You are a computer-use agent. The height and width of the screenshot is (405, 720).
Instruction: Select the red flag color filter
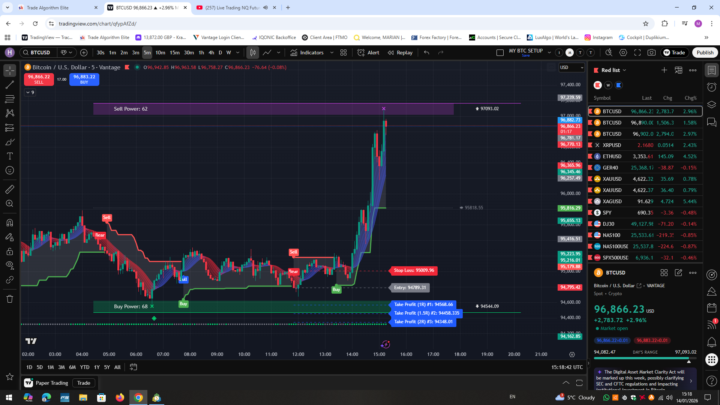pos(597,85)
